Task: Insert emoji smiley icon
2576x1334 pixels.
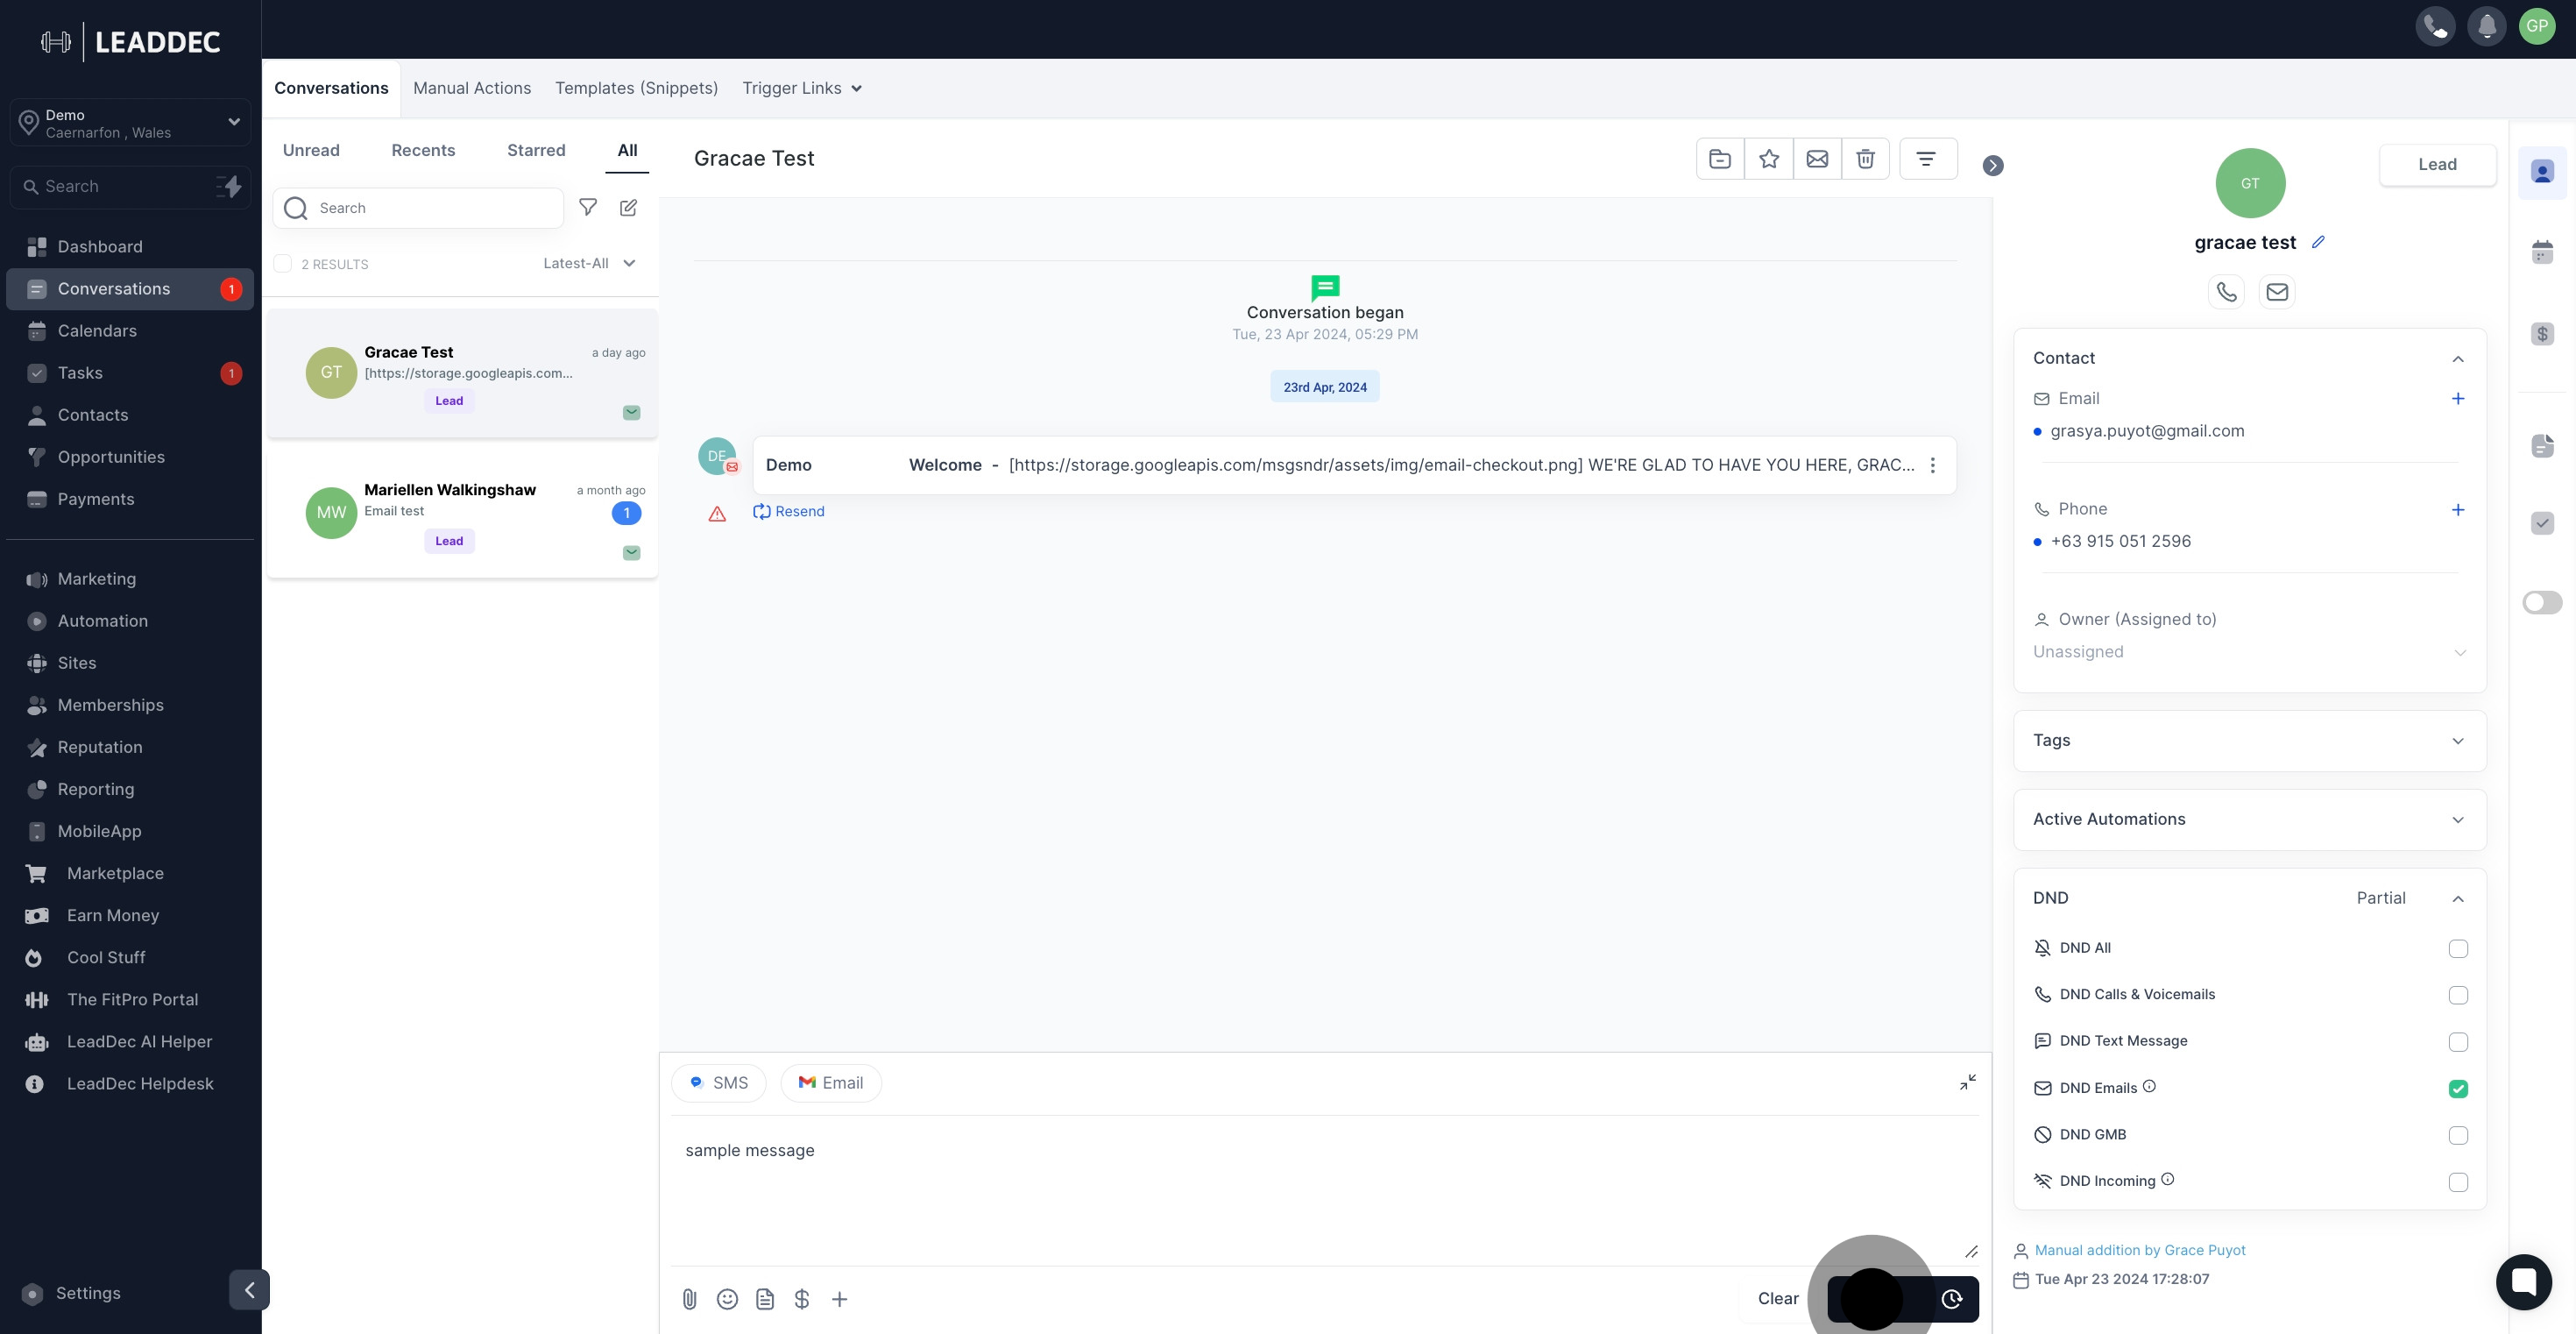Action: 727,1299
